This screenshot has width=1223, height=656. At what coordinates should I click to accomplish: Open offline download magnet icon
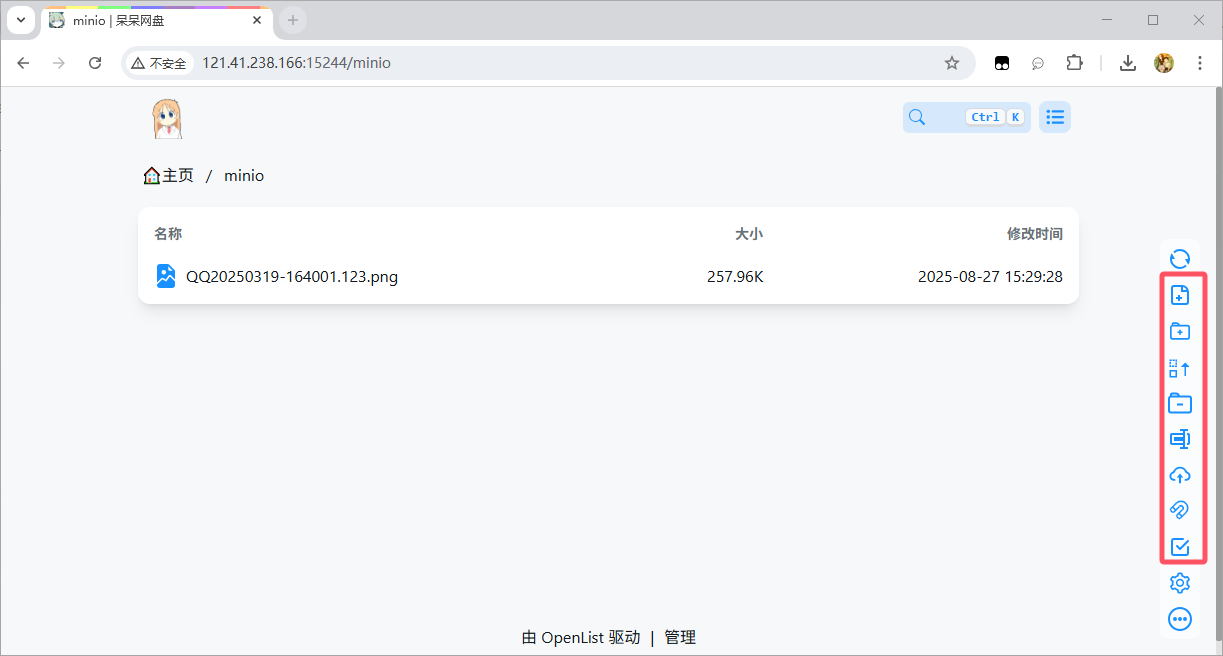click(x=1180, y=511)
